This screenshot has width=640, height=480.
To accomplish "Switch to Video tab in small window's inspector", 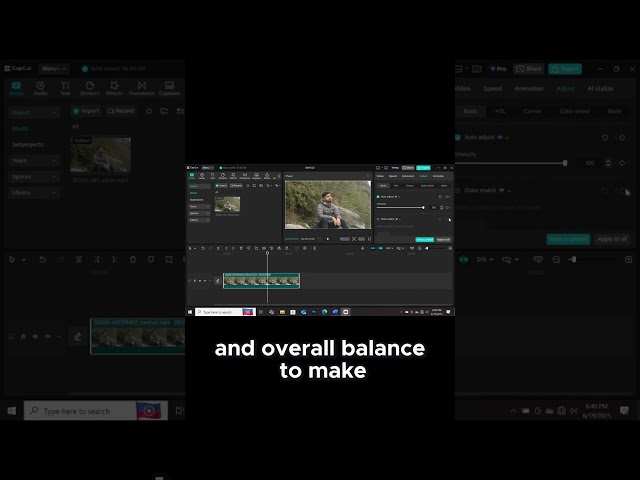I will 380,176.
